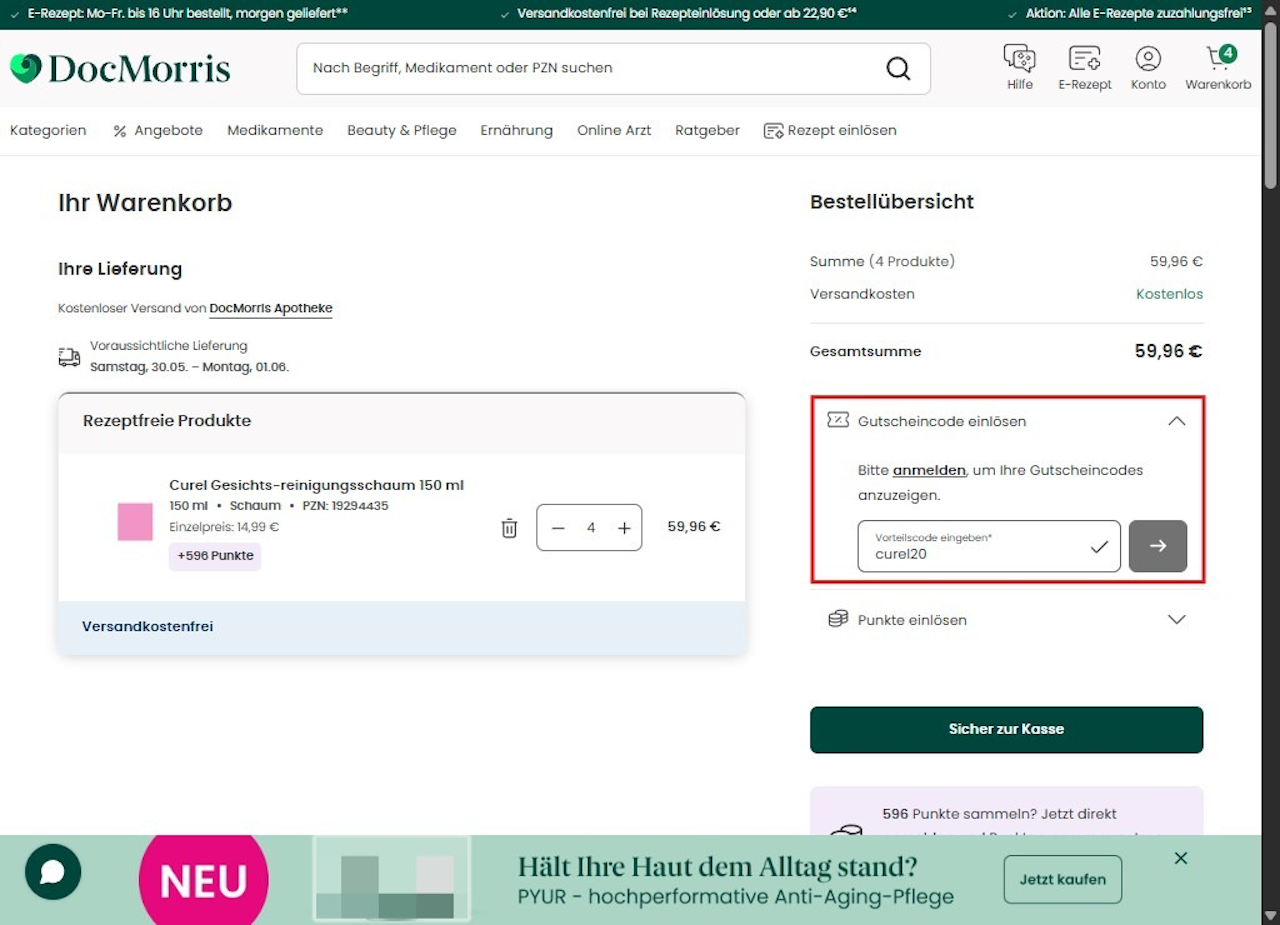This screenshot has width=1280, height=925.
Task: Click Rezept einlösen in navigation
Action: pyautogui.click(x=830, y=130)
